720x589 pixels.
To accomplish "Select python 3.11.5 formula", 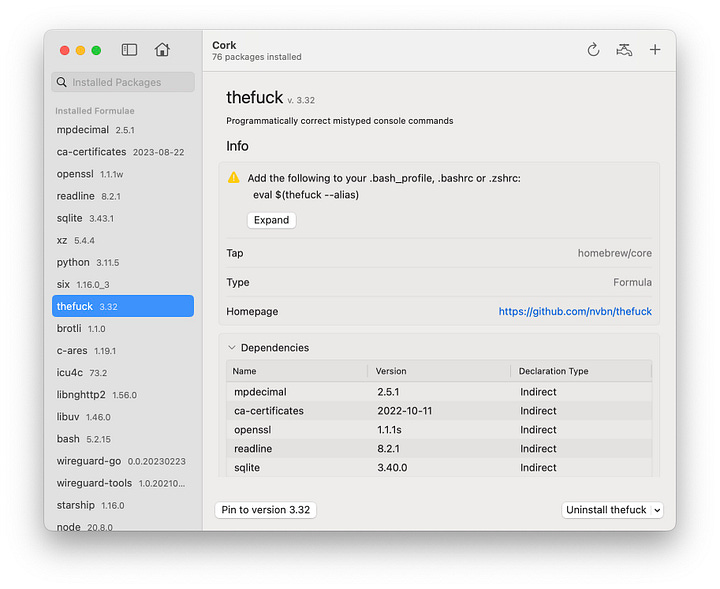I will click(123, 262).
